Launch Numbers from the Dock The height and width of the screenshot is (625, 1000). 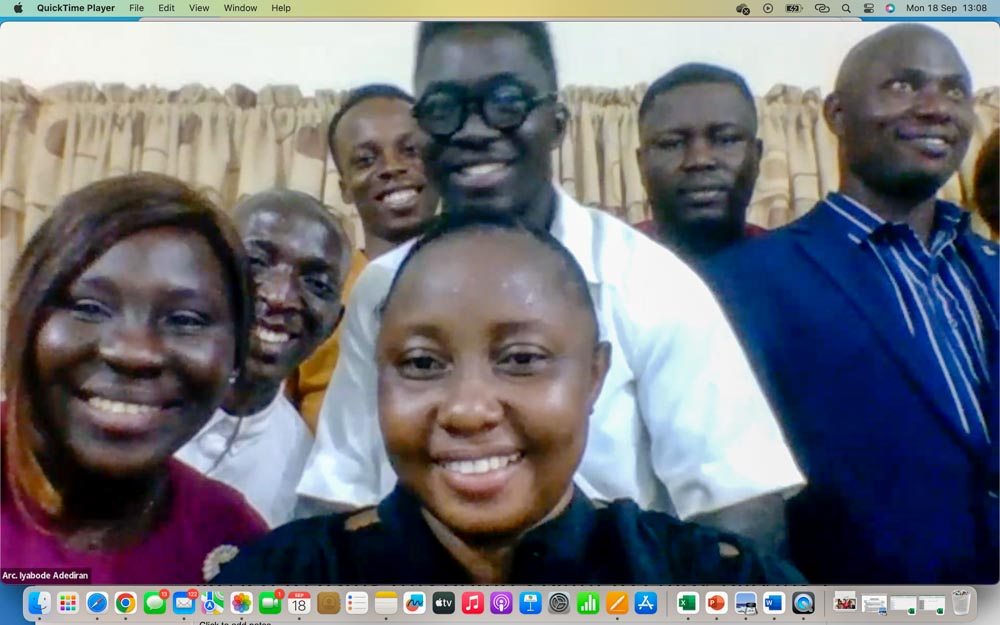point(588,603)
